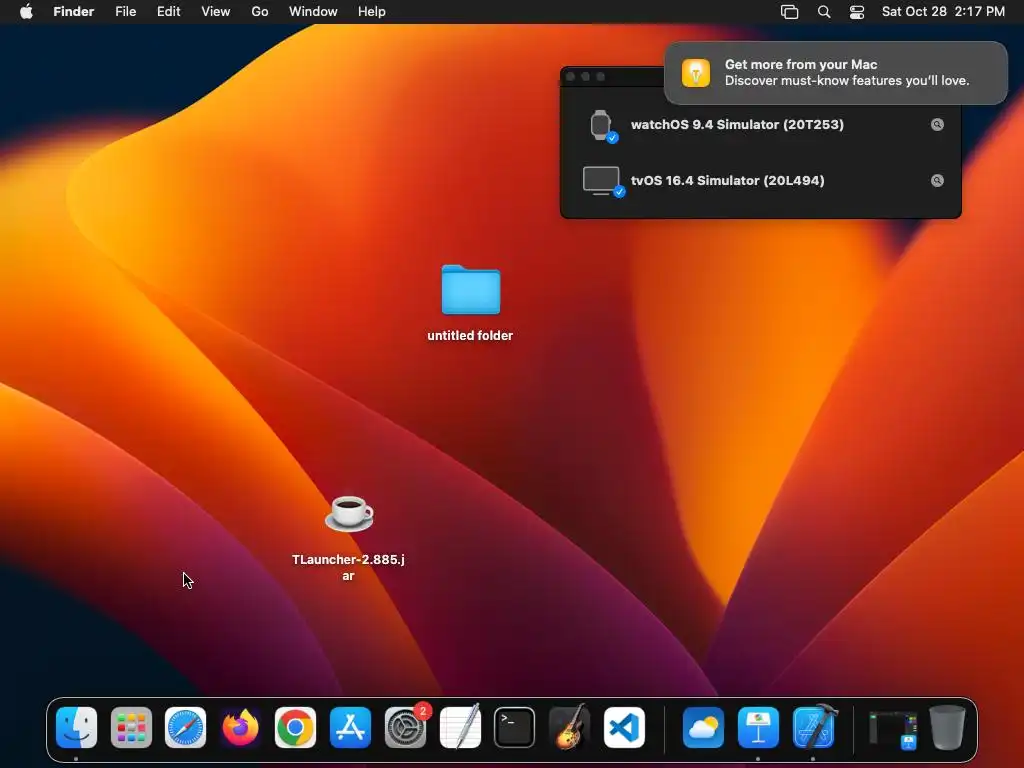Open the Help menu
1024x768 pixels.
(372, 12)
